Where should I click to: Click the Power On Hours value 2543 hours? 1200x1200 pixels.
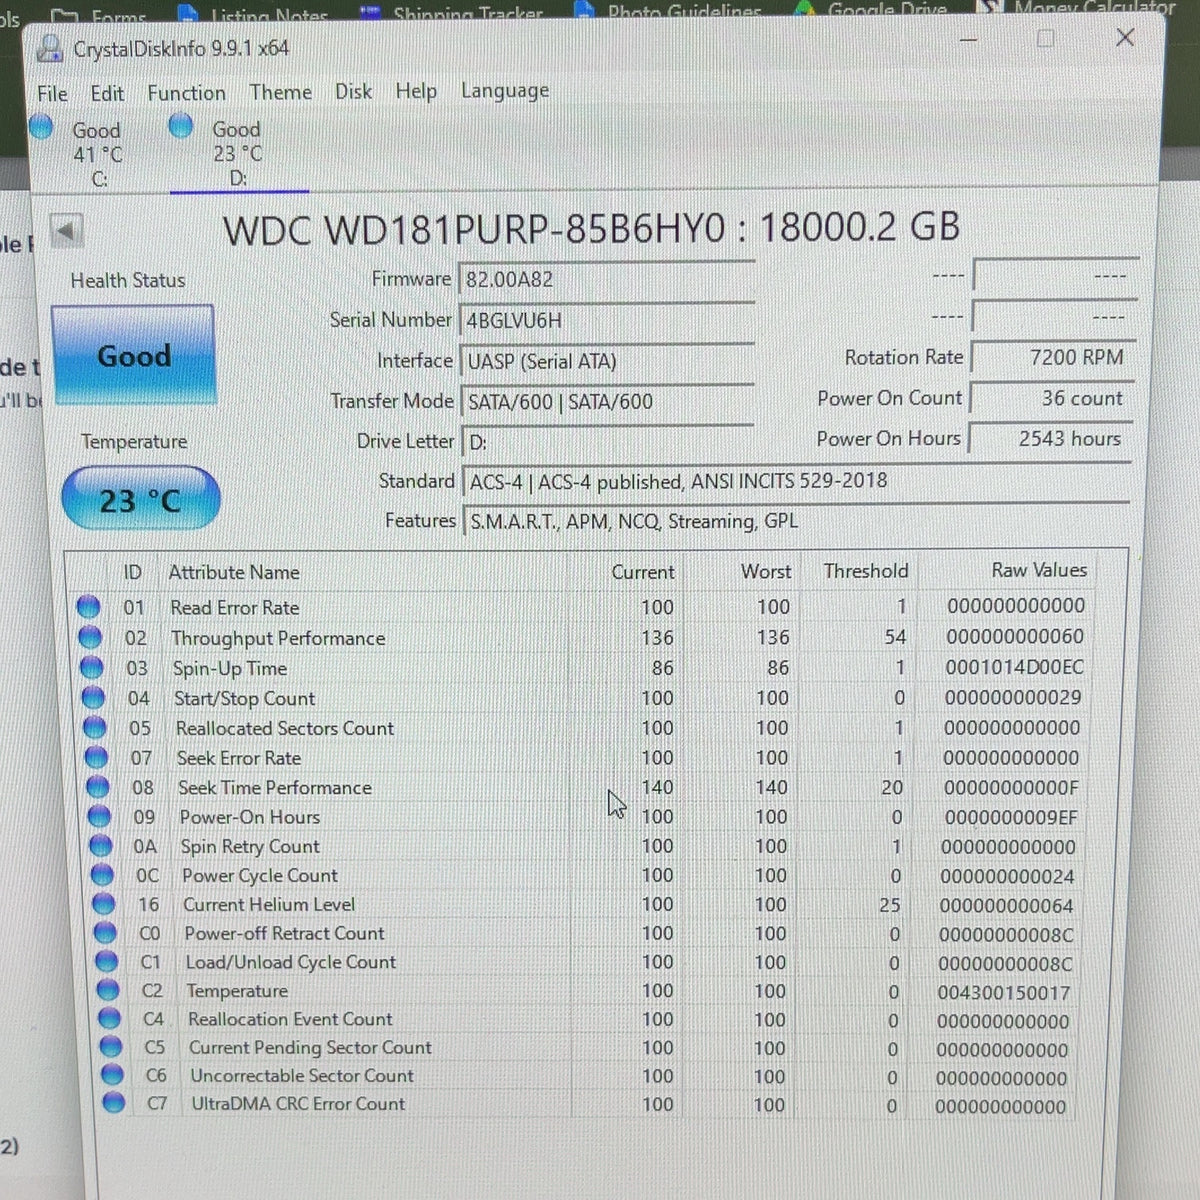pyautogui.click(x=1052, y=438)
